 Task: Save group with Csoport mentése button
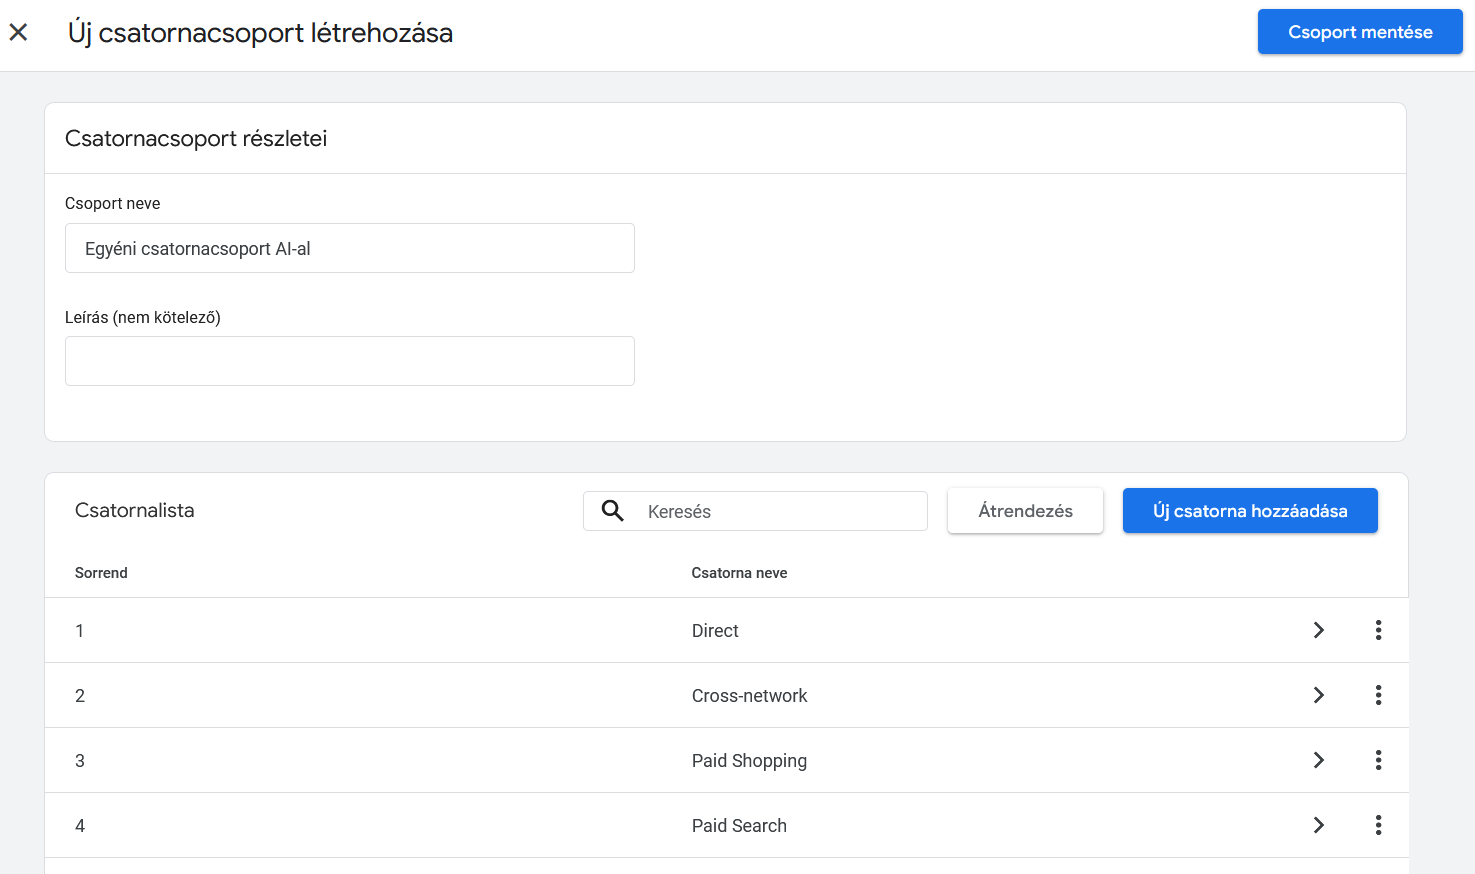click(1359, 32)
